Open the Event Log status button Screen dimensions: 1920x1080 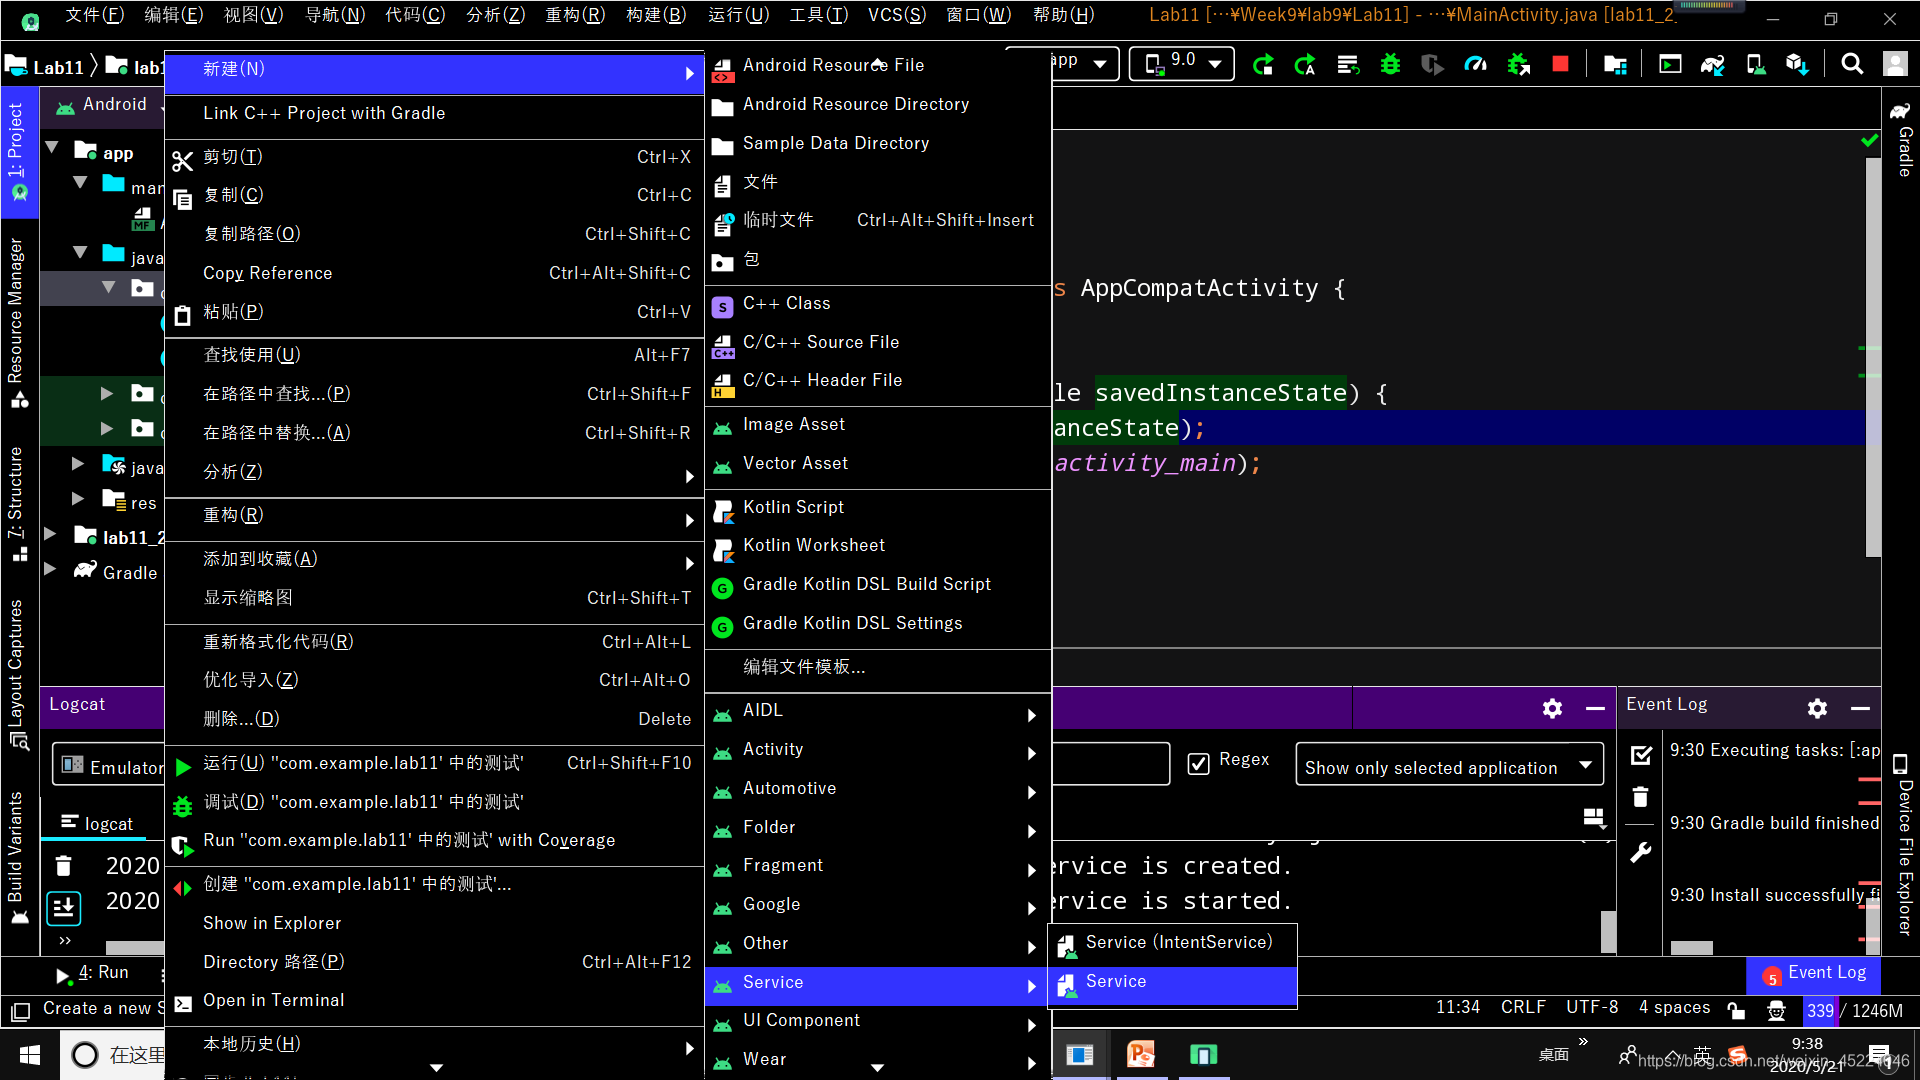tap(1814, 974)
